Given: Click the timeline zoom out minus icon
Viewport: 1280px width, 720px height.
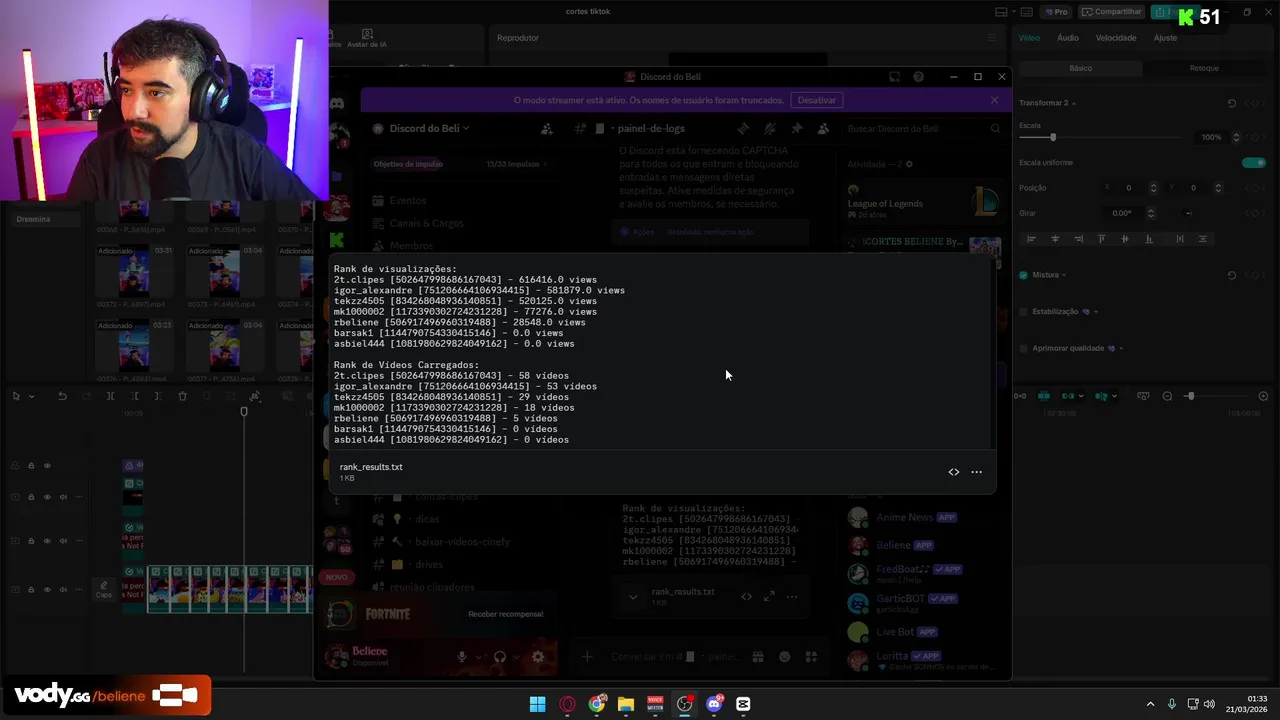Looking at the screenshot, I should tap(1167, 397).
